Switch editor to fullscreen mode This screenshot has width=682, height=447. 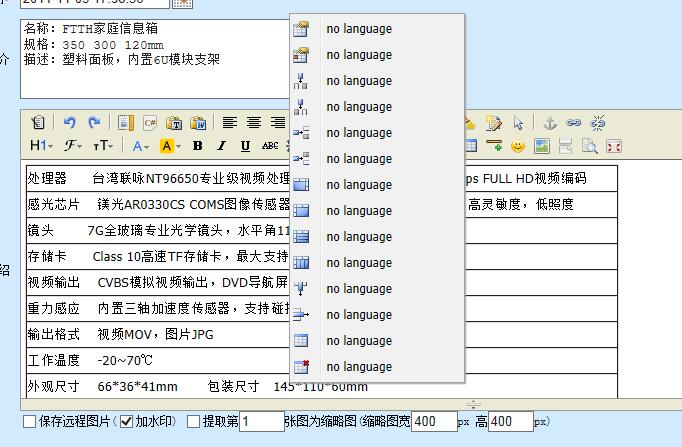[x=614, y=146]
